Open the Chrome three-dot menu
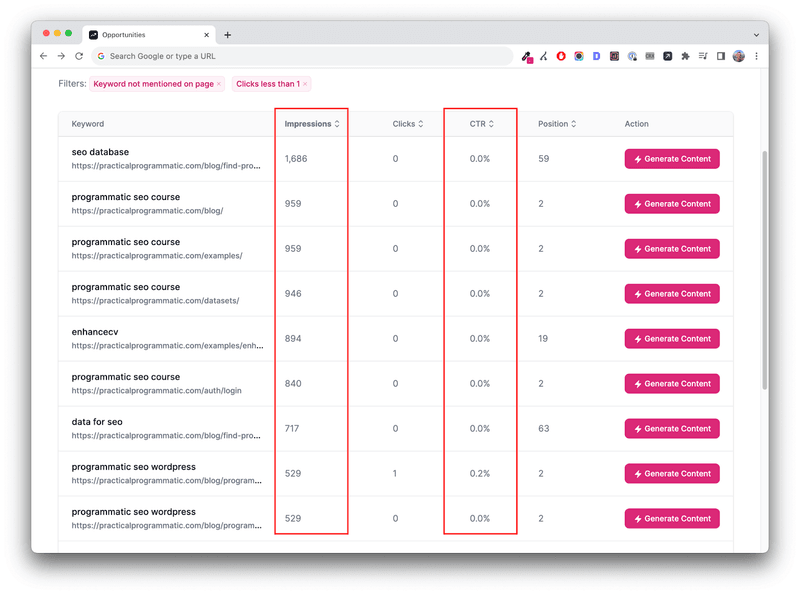Viewport: 800px width, 594px height. (x=756, y=56)
